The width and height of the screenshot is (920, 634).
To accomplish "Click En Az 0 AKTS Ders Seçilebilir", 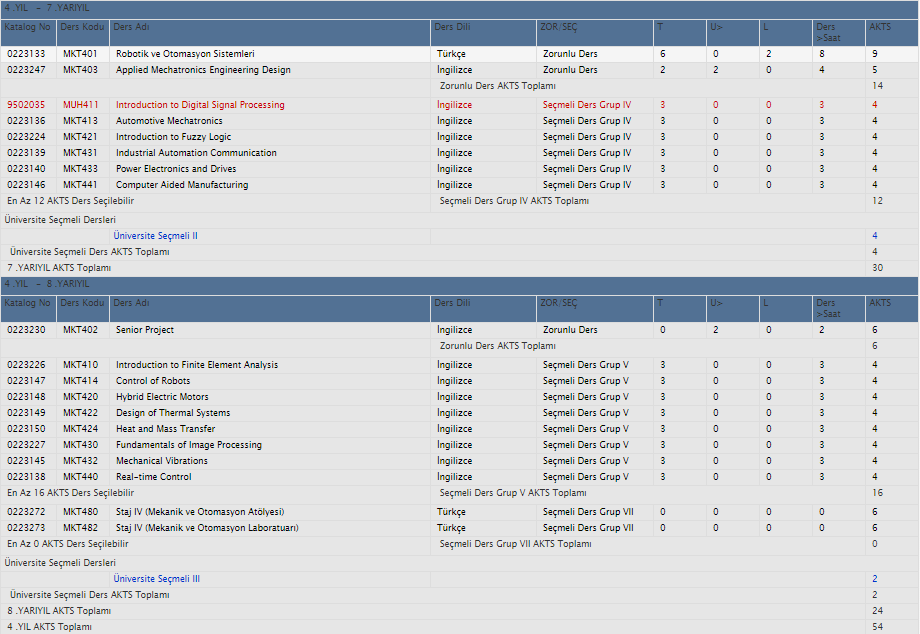I will [68, 544].
